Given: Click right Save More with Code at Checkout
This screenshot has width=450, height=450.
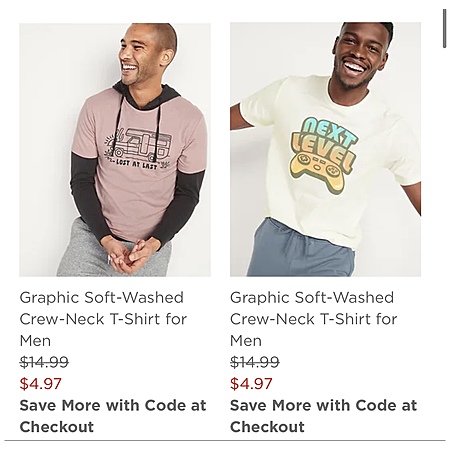Looking at the screenshot, I should pos(324,416).
